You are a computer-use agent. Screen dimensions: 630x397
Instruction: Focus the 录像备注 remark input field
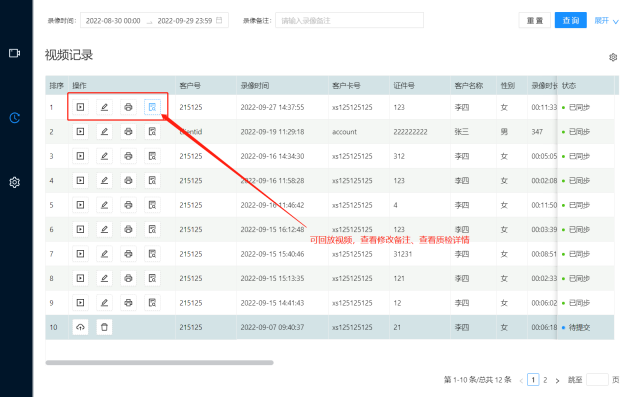[349, 20]
